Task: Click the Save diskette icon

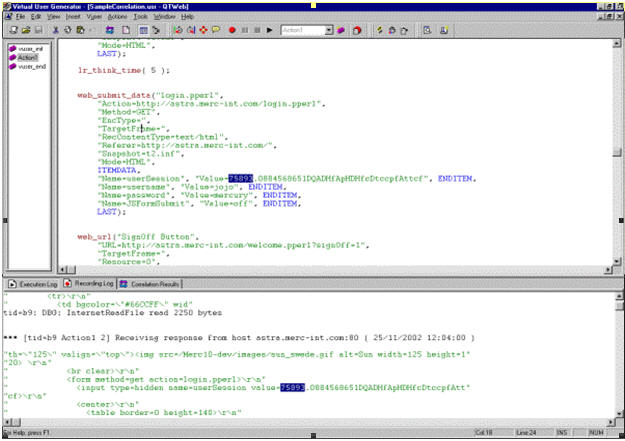Action: [39, 30]
